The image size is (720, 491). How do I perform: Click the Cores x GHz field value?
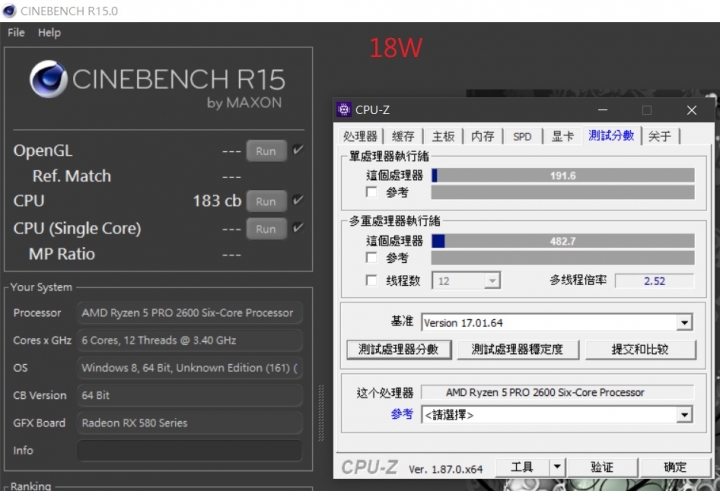click(x=190, y=340)
